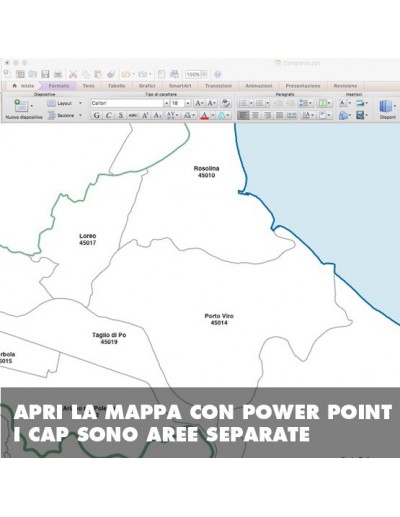Open the Tabelle tab
This screenshot has width=400, height=517.
coord(116,86)
